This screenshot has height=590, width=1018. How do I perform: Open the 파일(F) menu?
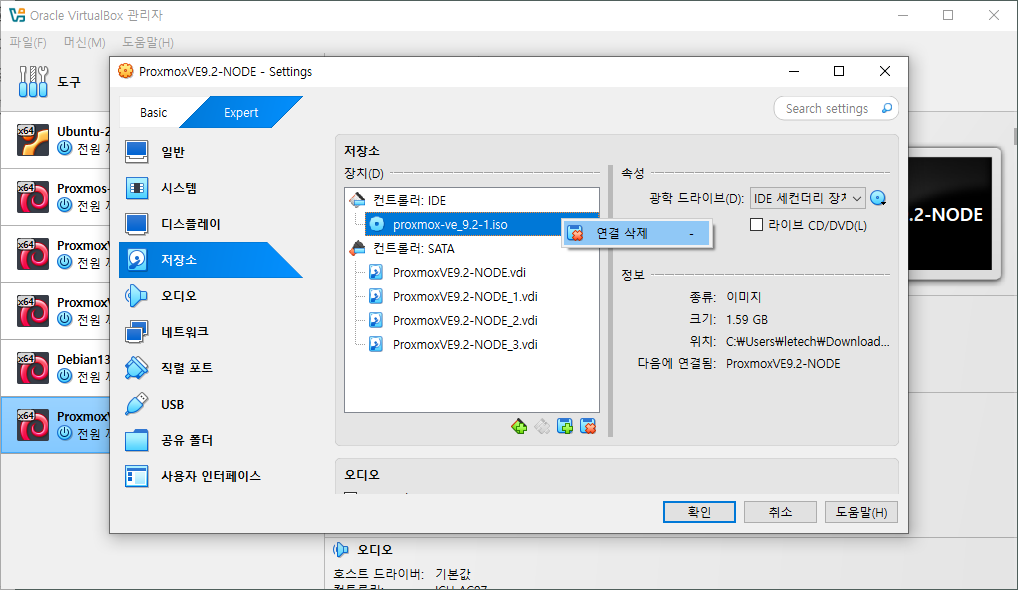(x=28, y=42)
